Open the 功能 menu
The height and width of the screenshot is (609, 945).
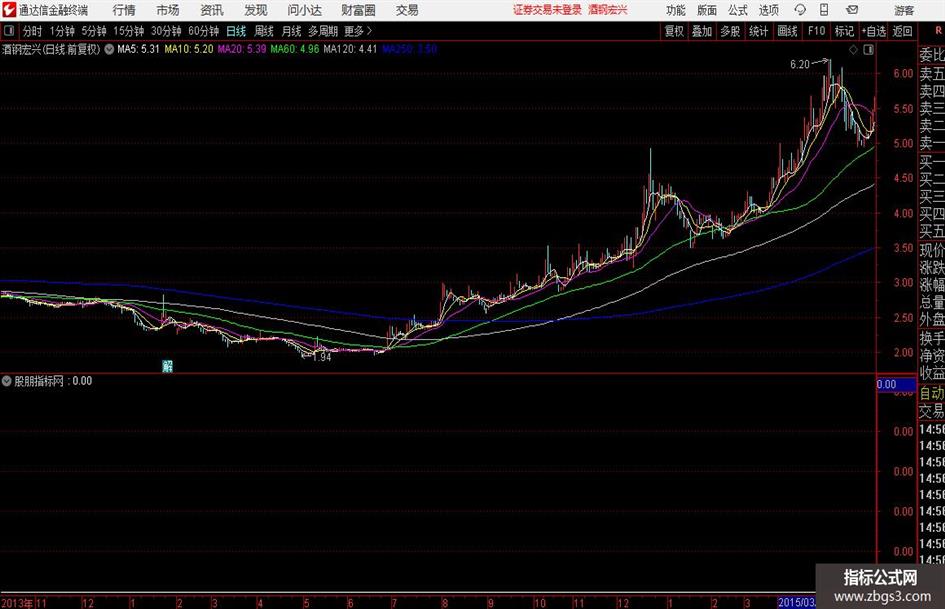676,10
